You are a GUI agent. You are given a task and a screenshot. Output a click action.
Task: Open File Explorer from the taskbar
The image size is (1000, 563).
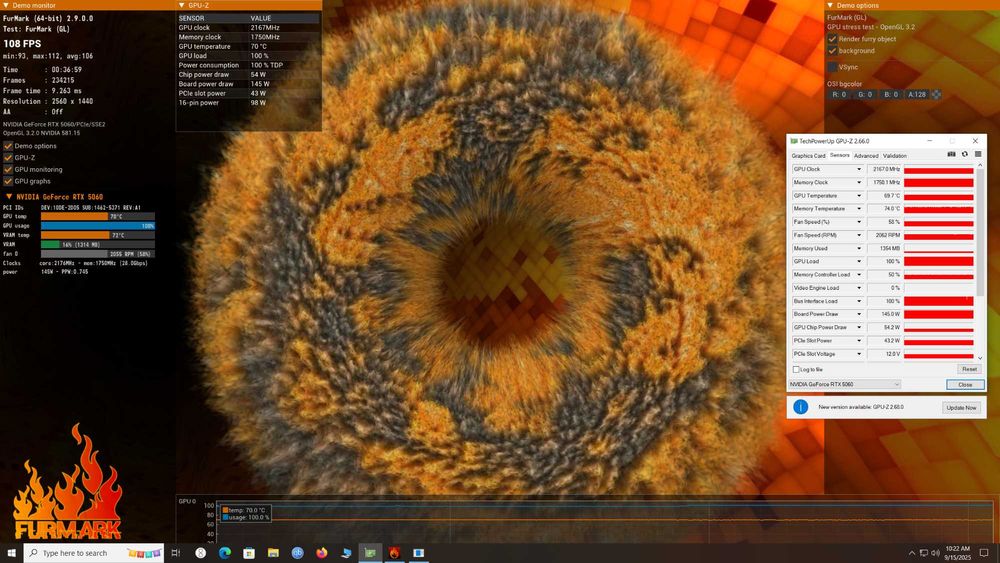[x=273, y=553]
